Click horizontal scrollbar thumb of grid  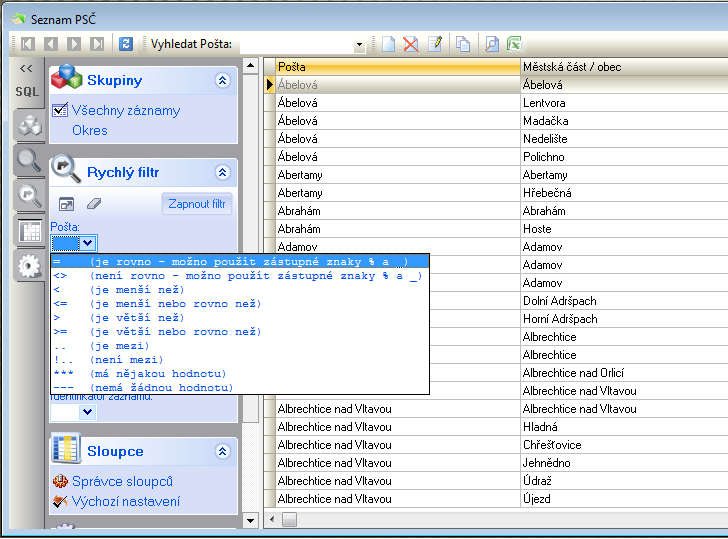pyautogui.click(x=289, y=519)
